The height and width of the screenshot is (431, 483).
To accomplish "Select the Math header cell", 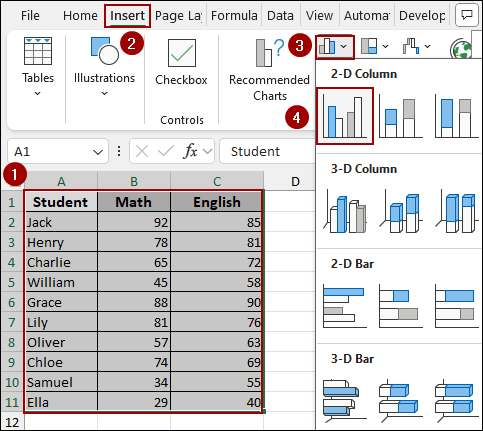I will [134, 202].
